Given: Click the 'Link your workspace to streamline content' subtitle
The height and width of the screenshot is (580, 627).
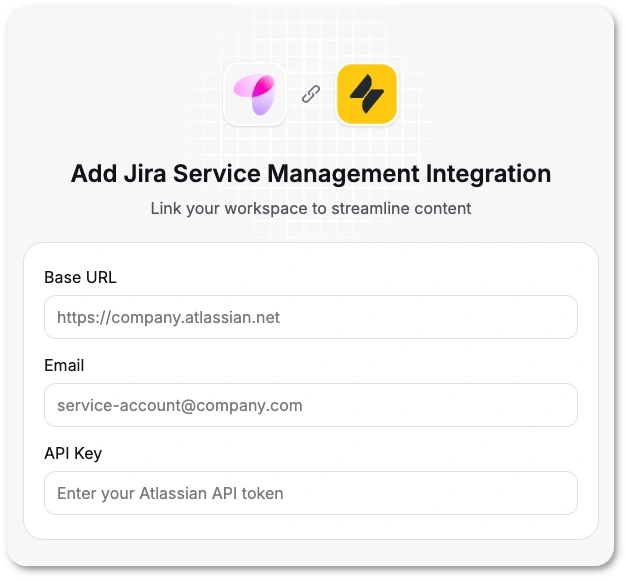Looking at the screenshot, I should 311,208.
